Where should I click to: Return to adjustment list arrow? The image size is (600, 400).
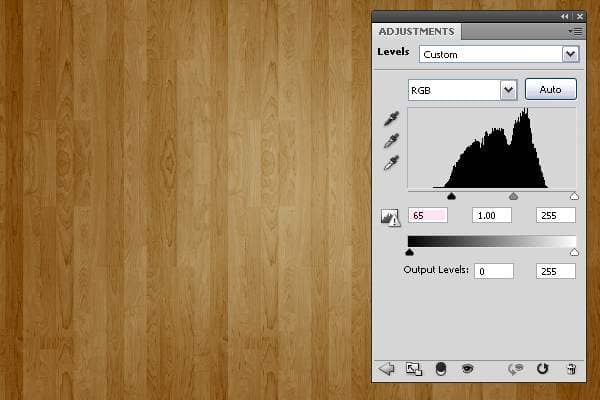point(386,369)
